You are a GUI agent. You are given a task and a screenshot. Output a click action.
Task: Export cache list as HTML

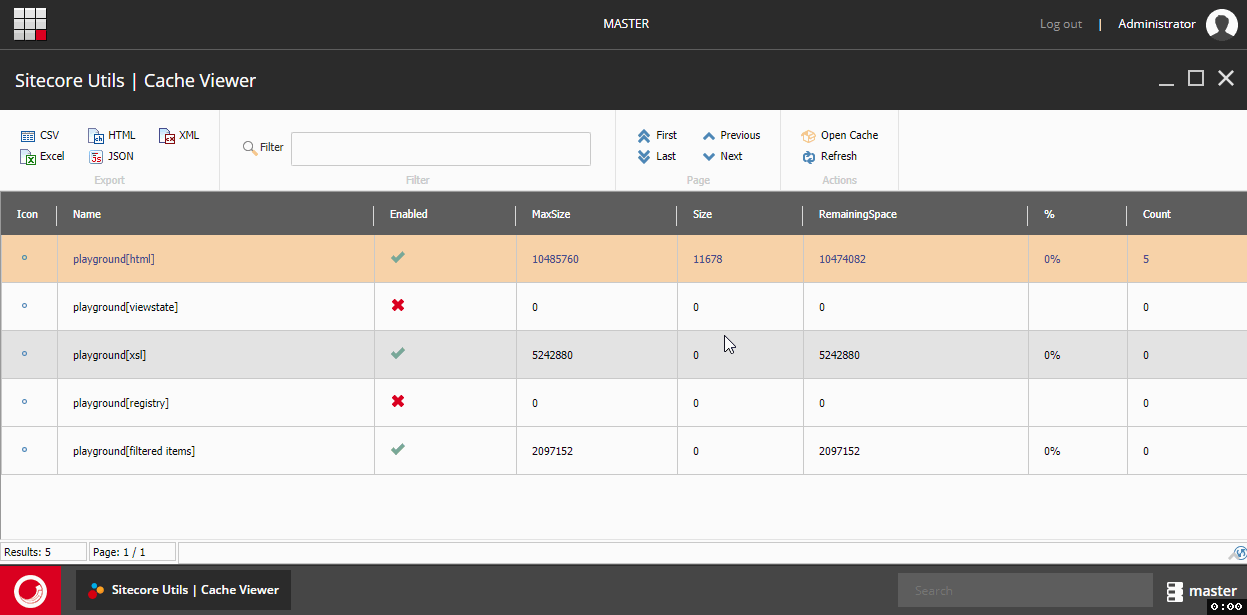click(112, 135)
